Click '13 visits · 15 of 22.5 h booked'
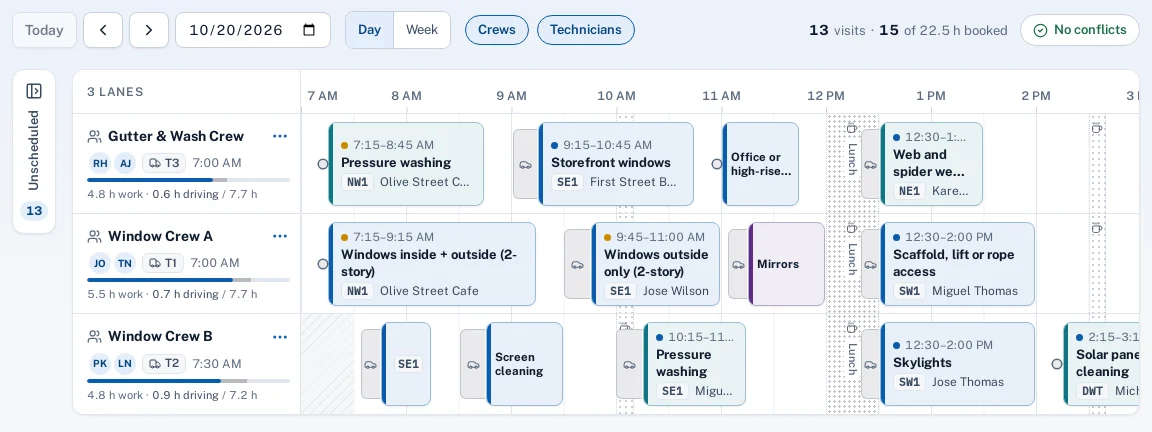The height and width of the screenshot is (432, 1152). (x=908, y=30)
